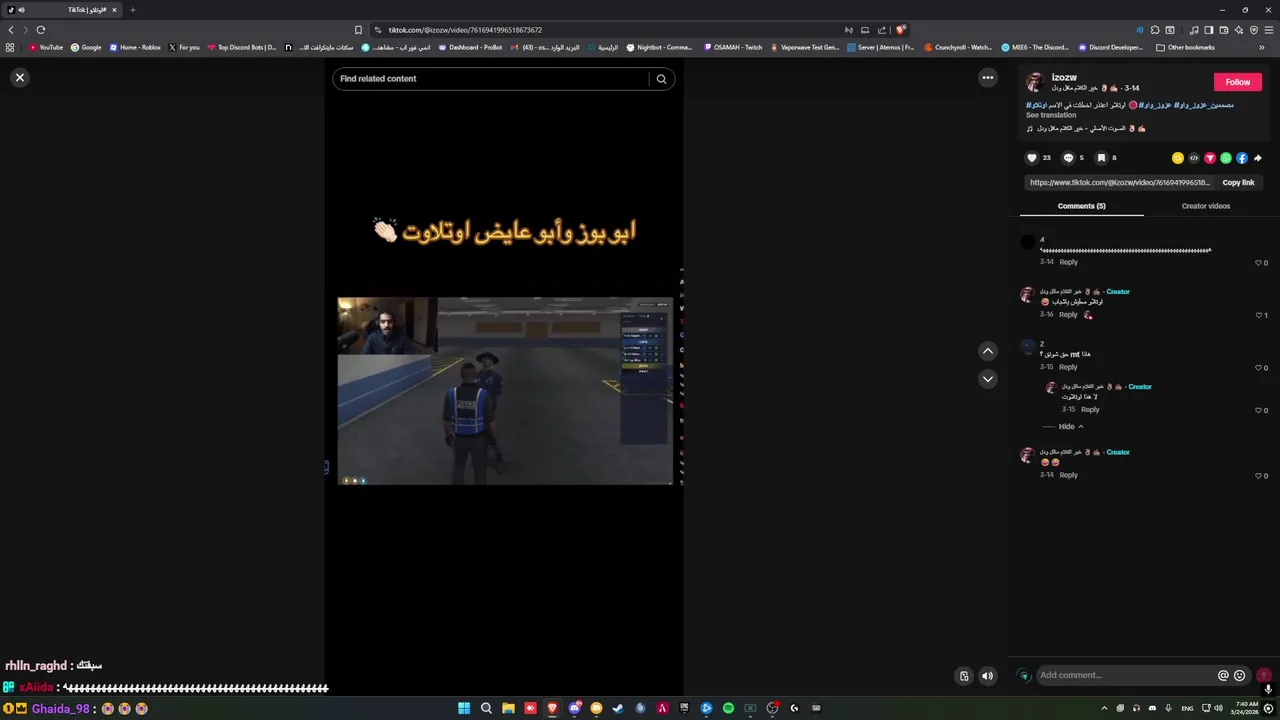Open File Explorer from the taskbar
This screenshot has height=720, width=1280.
click(508, 708)
